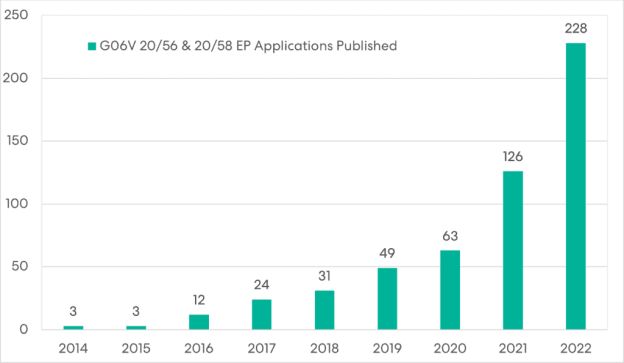Click the data label 228
Viewport: 624px width, 363px height.
[576, 28]
